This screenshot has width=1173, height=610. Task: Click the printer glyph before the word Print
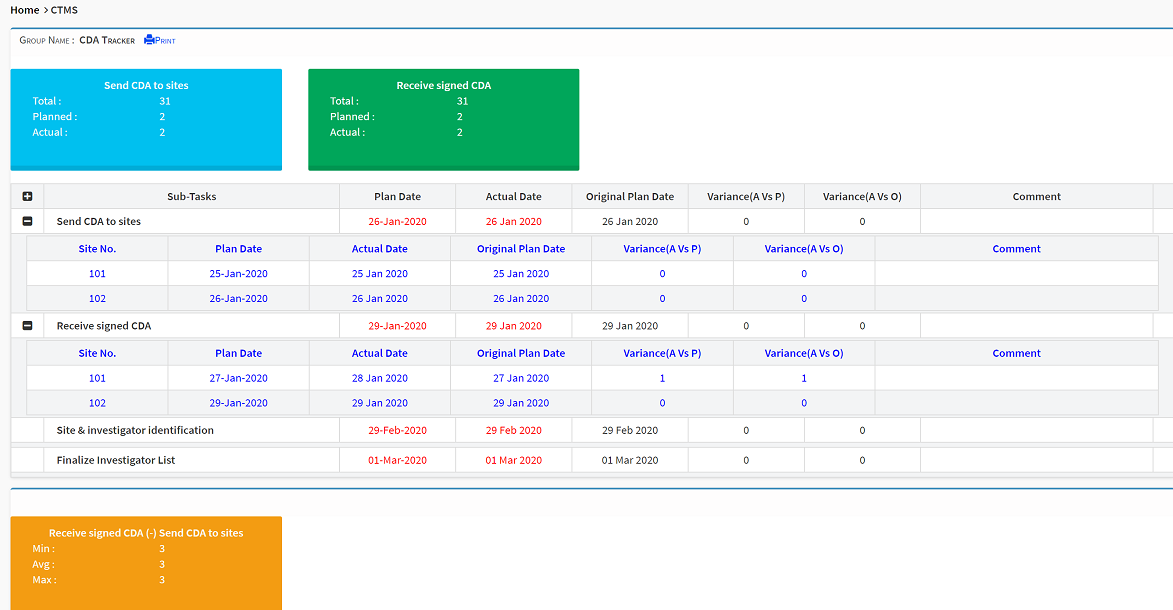148,39
